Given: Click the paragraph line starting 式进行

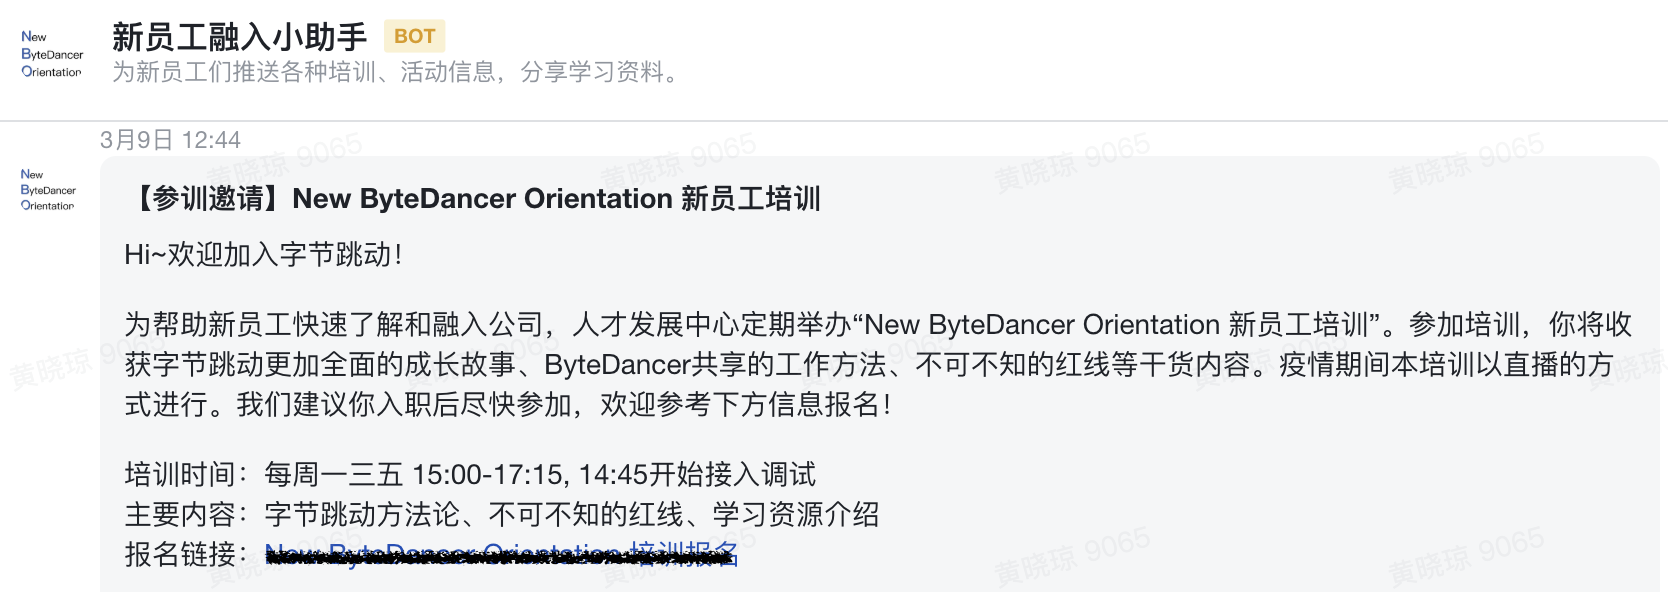Looking at the screenshot, I should click(x=506, y=405).
